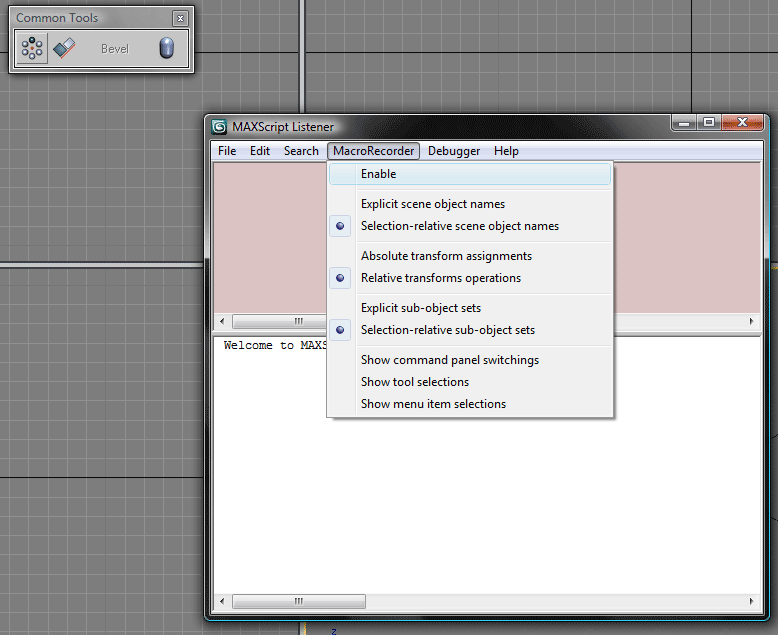
Task: Click the particle dots icon in Common Tools
Action: (32, 48)
